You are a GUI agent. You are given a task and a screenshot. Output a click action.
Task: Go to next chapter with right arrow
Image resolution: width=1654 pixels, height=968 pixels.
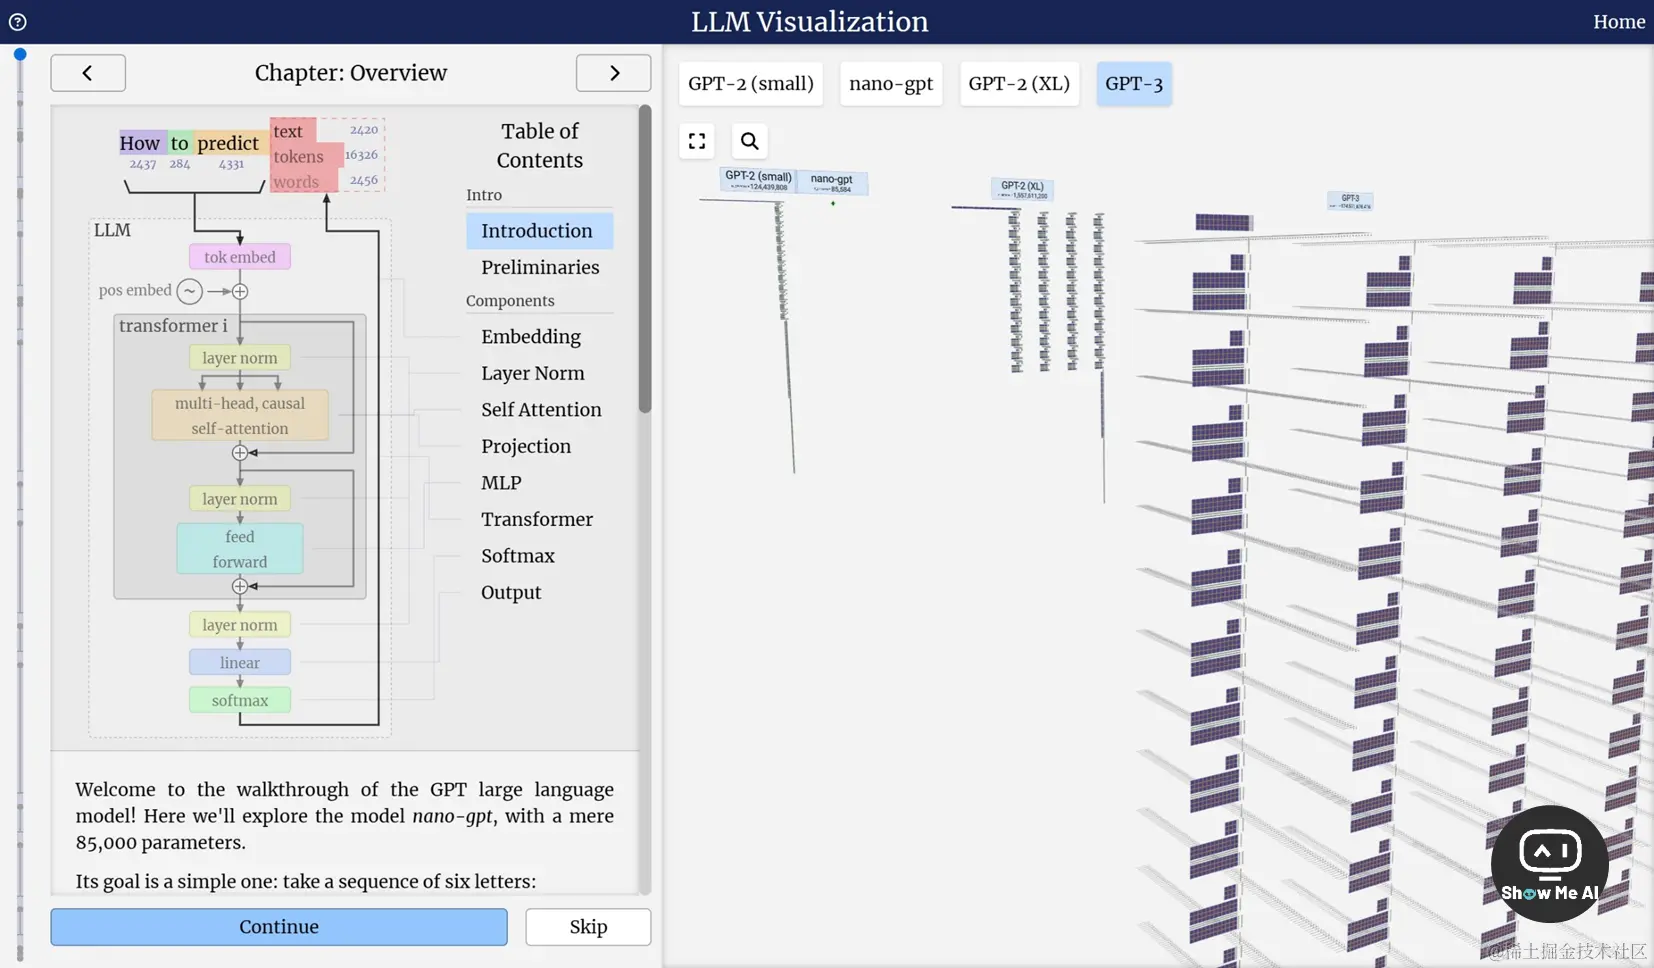[x=614, y=73]
